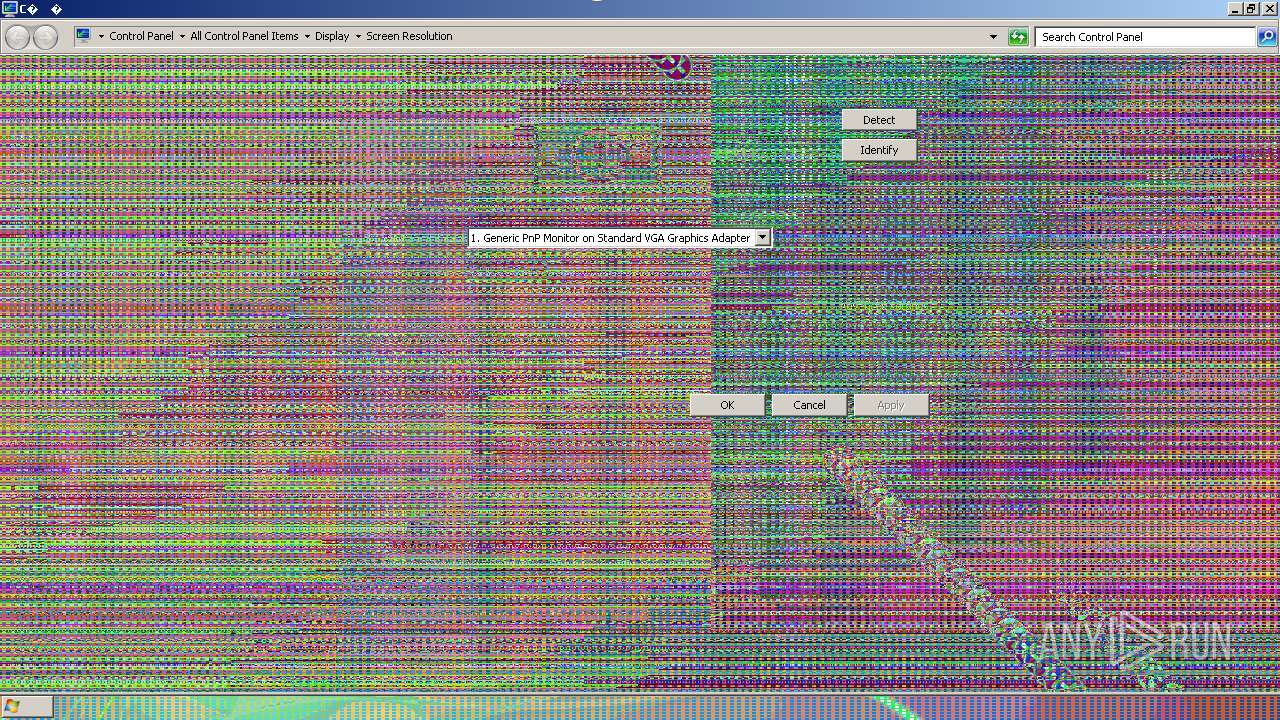The image size is (1280, 720).
Task: Click the Apply button
Action: coord(890,405)
